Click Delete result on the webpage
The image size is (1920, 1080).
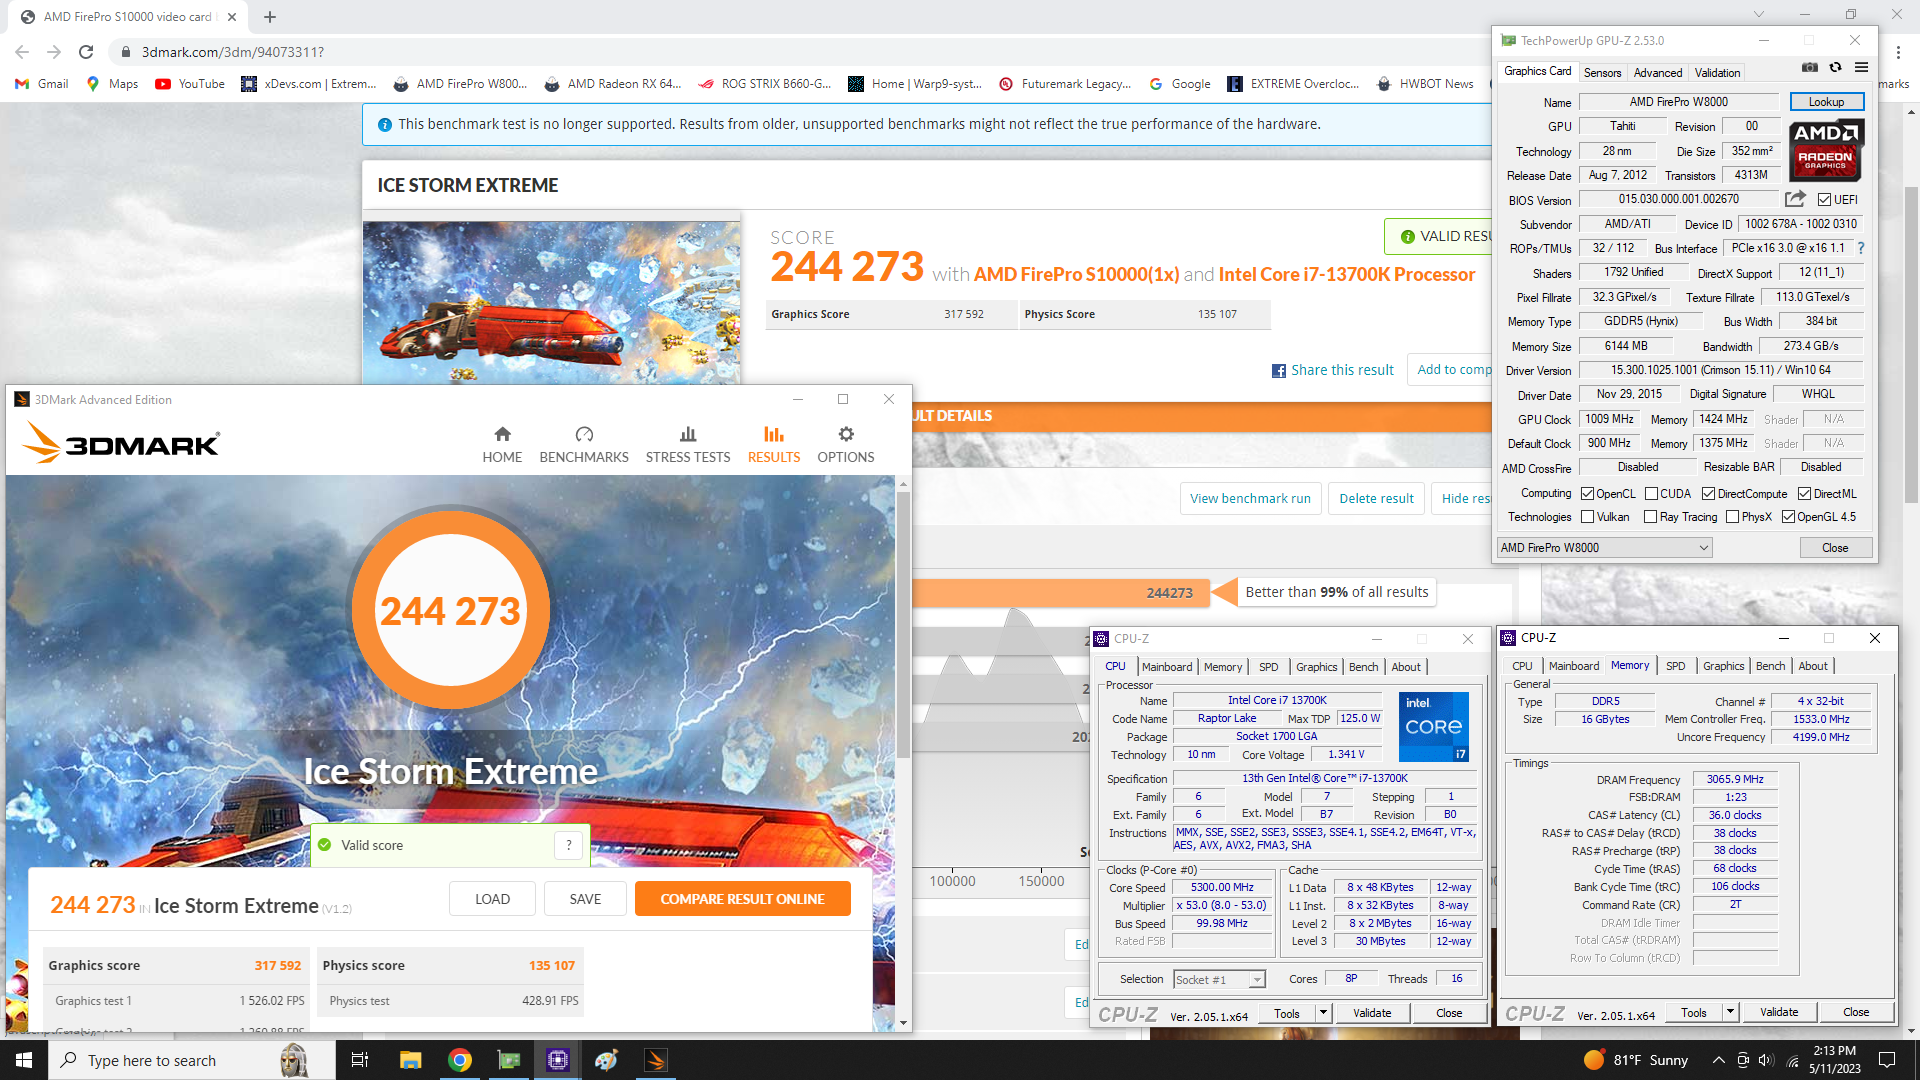[1376, 499]
